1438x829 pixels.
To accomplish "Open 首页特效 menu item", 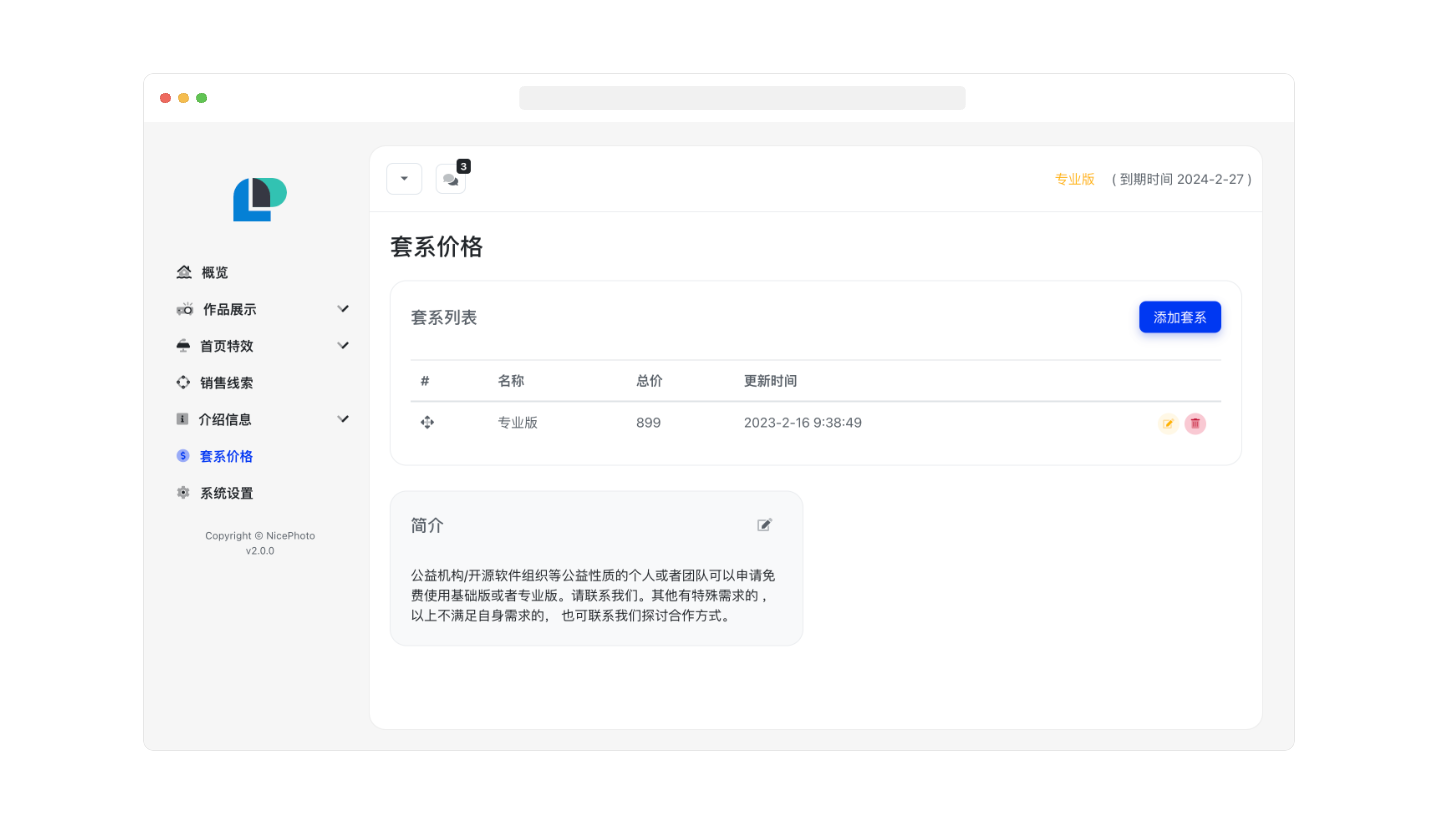I will pyautogui.click(x=227, y=346).
